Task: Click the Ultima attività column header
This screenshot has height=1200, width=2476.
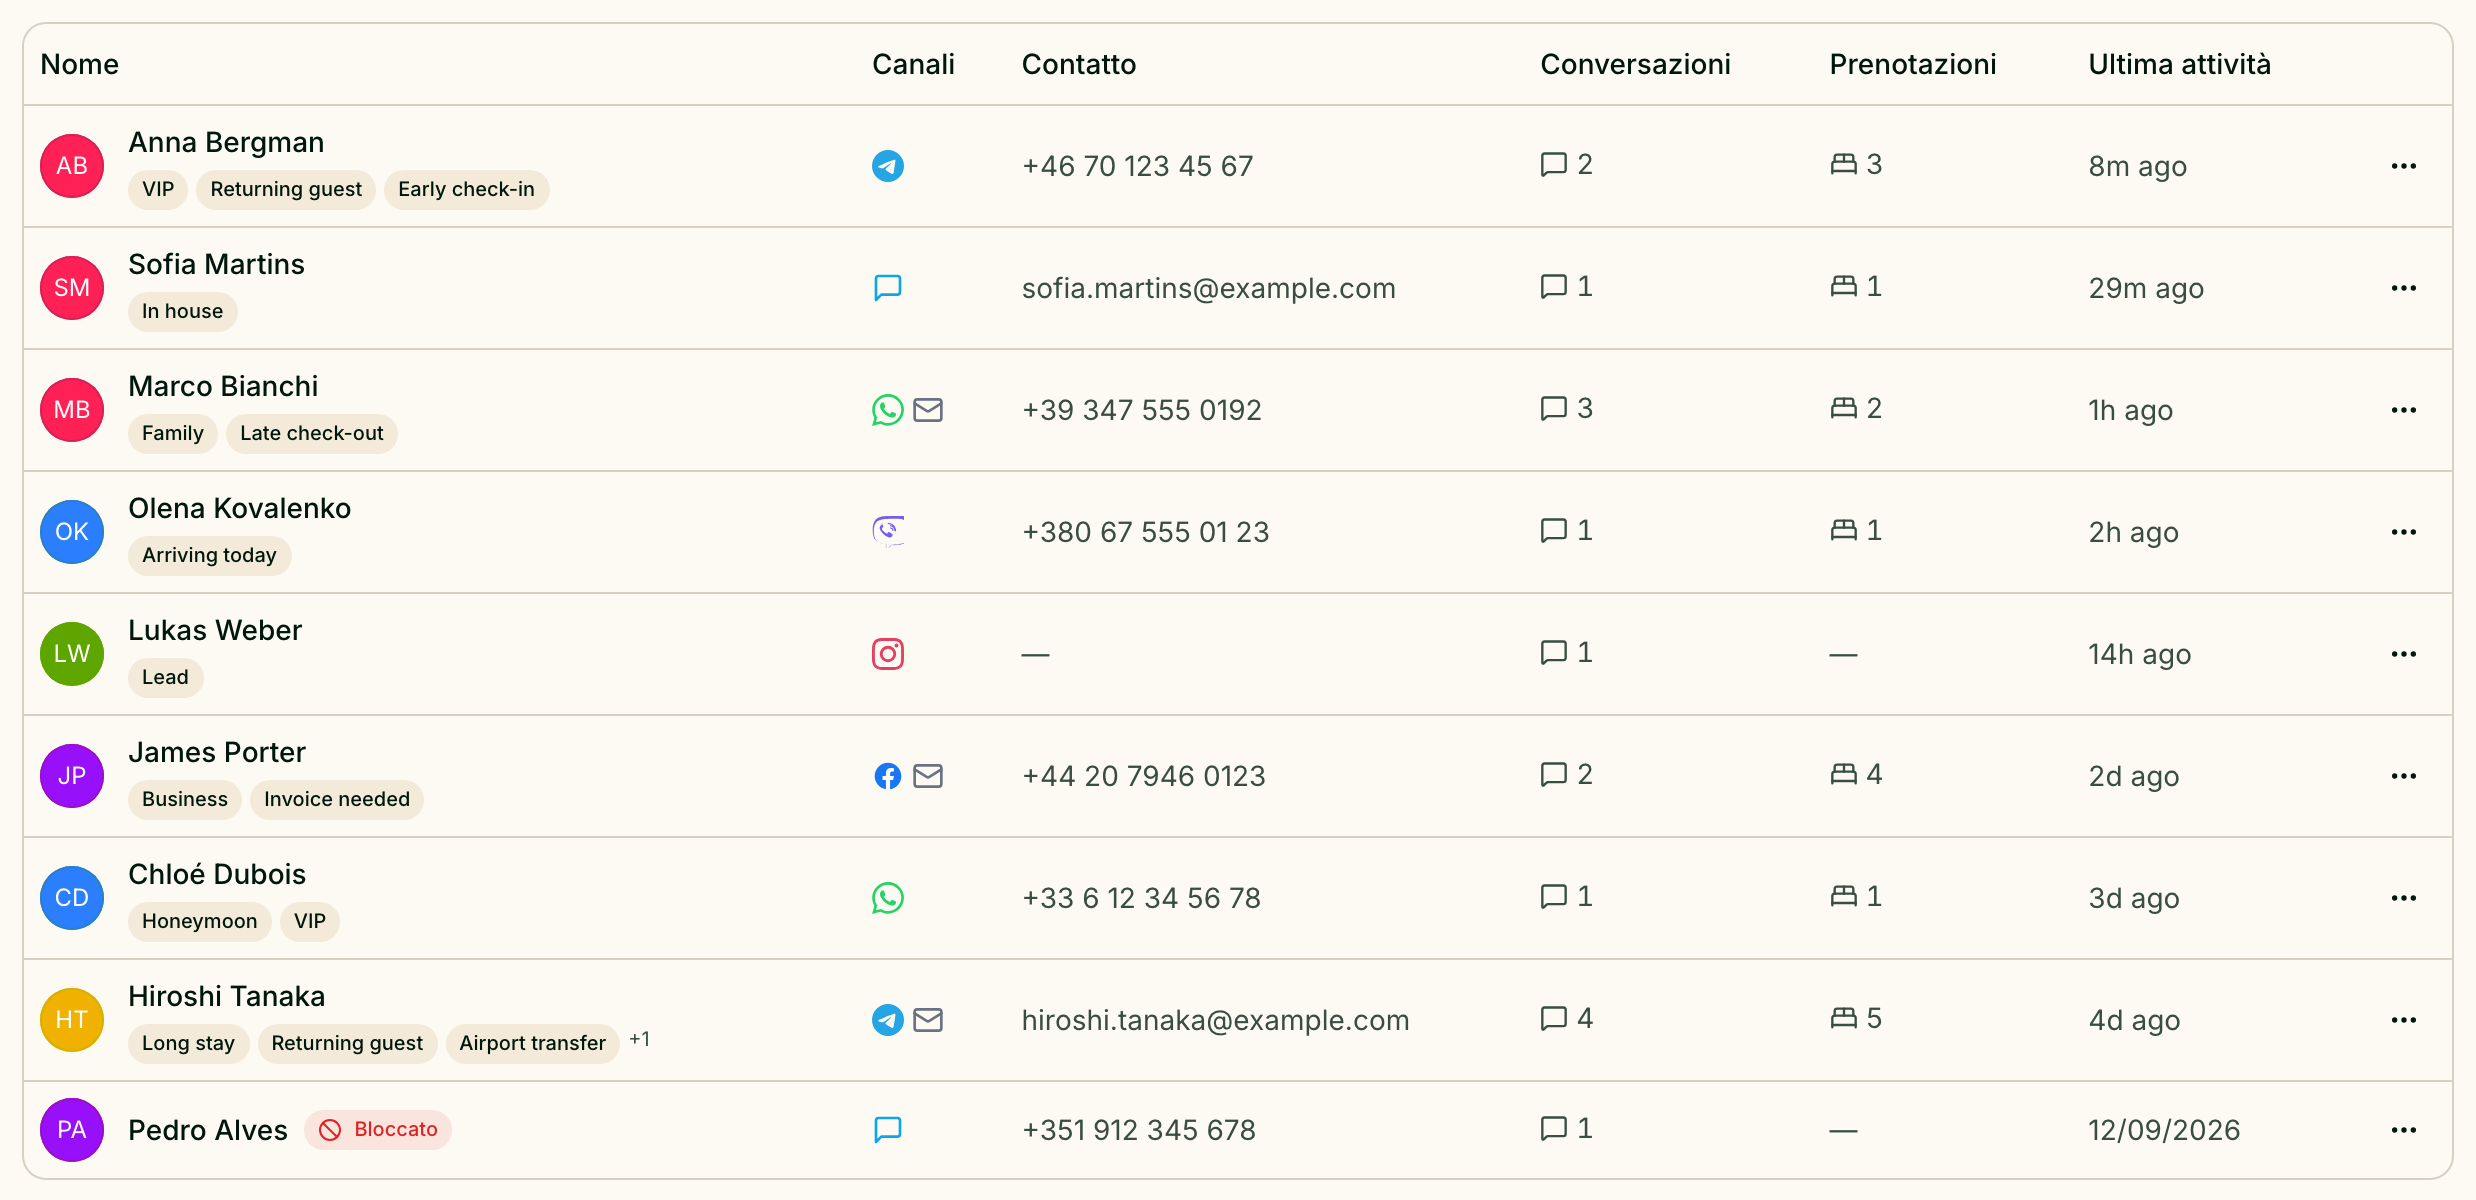Action: (2180, 64)
